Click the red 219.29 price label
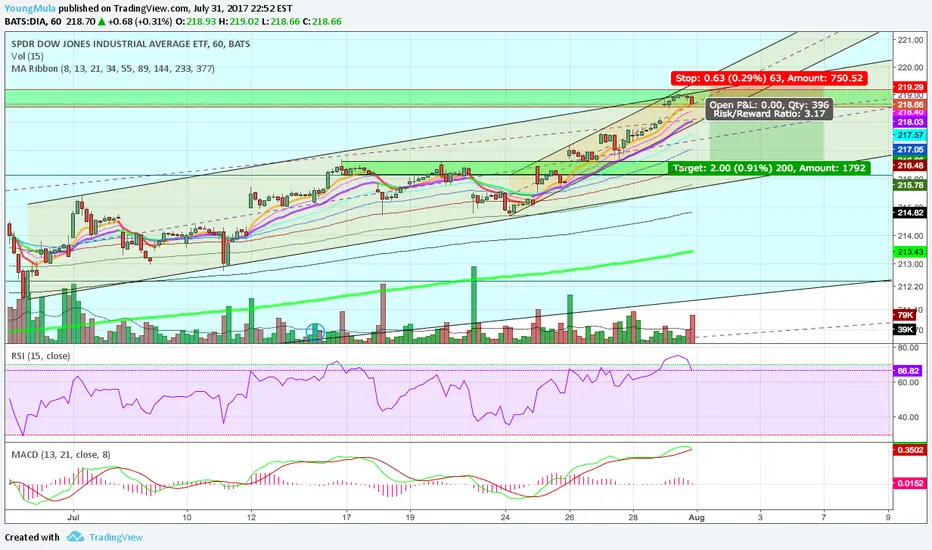This screenshot has width=932, height=550. [x=911, y=87]
